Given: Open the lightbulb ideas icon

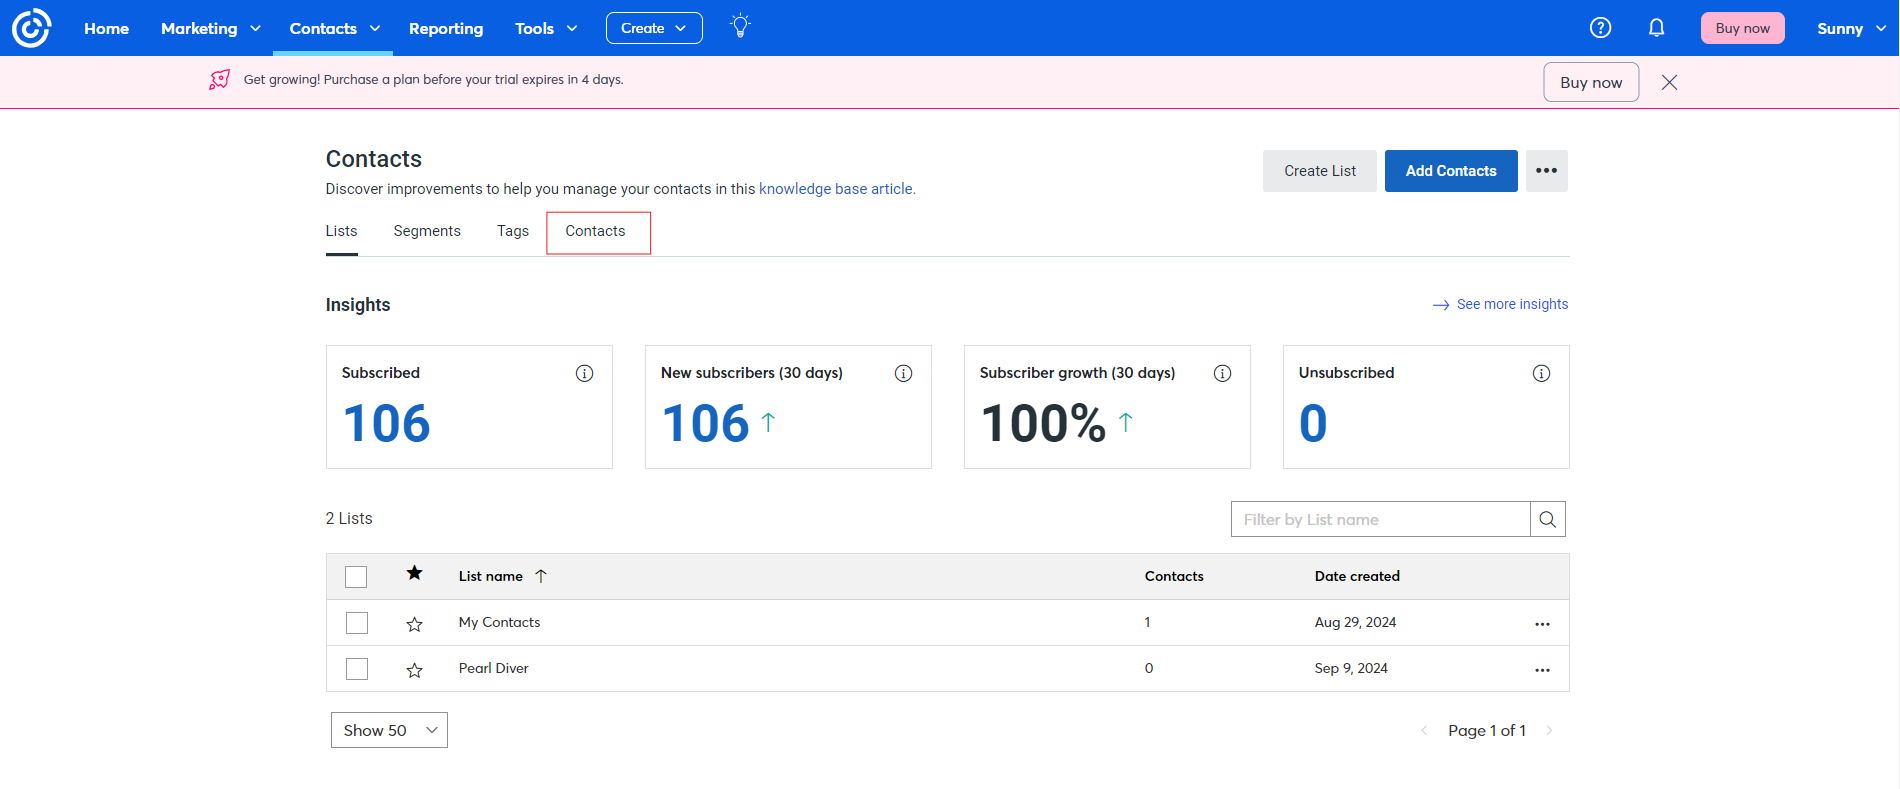Looking at the screenshot, I should click(x=740, y=27).
